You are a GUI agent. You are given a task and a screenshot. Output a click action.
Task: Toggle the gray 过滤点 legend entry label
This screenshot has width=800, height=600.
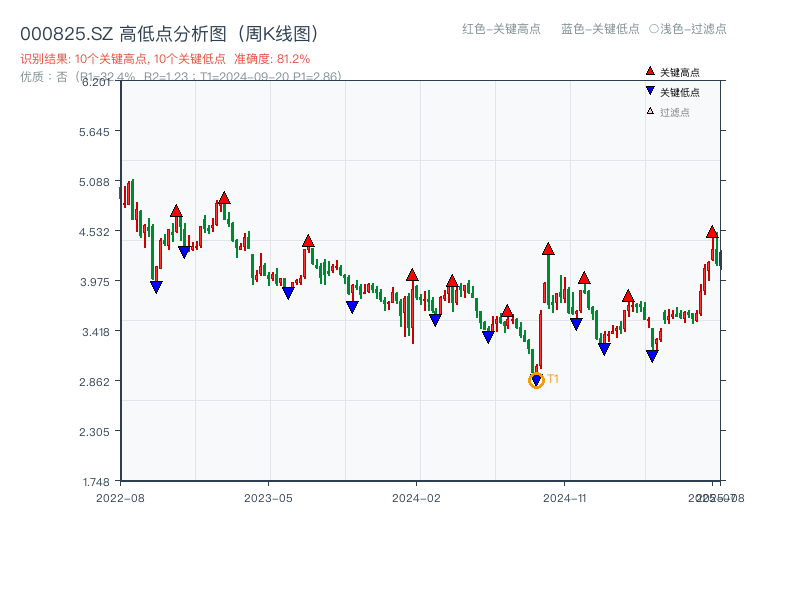coord(675,112)
